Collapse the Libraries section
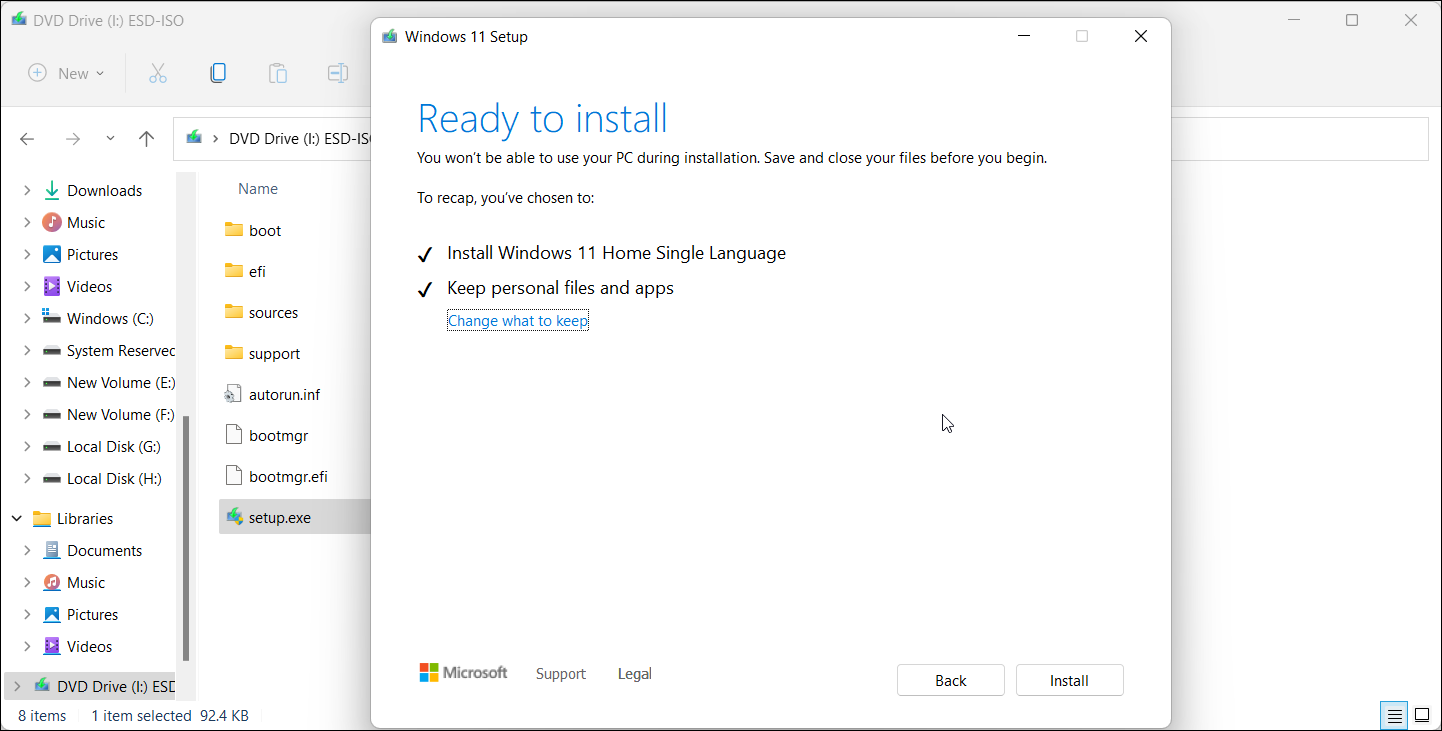Viewport: 1442px width, 731px height. (x=16, y=518)
